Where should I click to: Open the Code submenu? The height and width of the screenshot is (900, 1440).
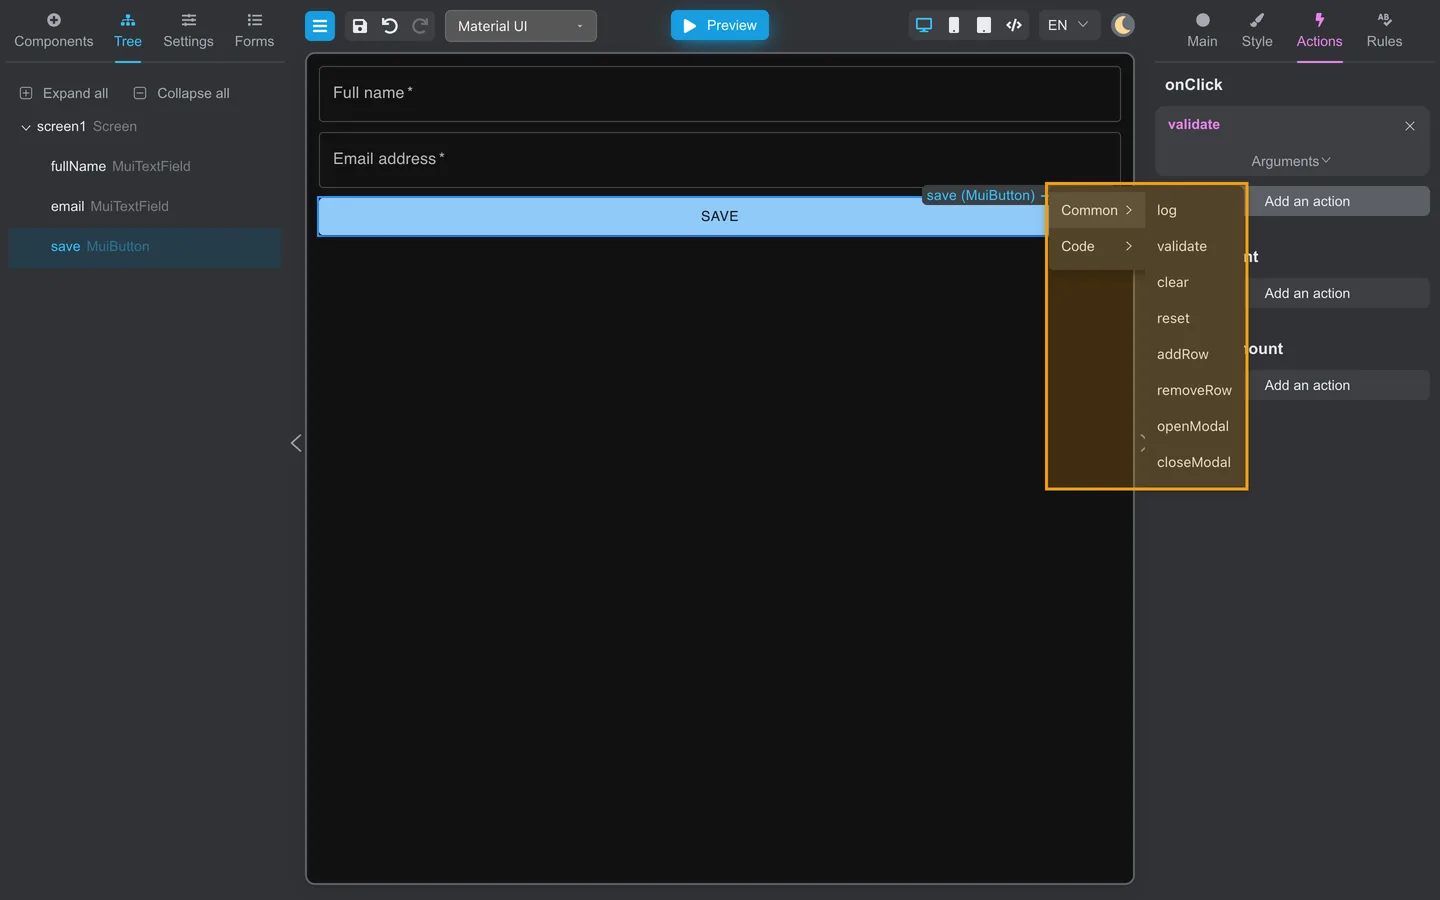1096,246
